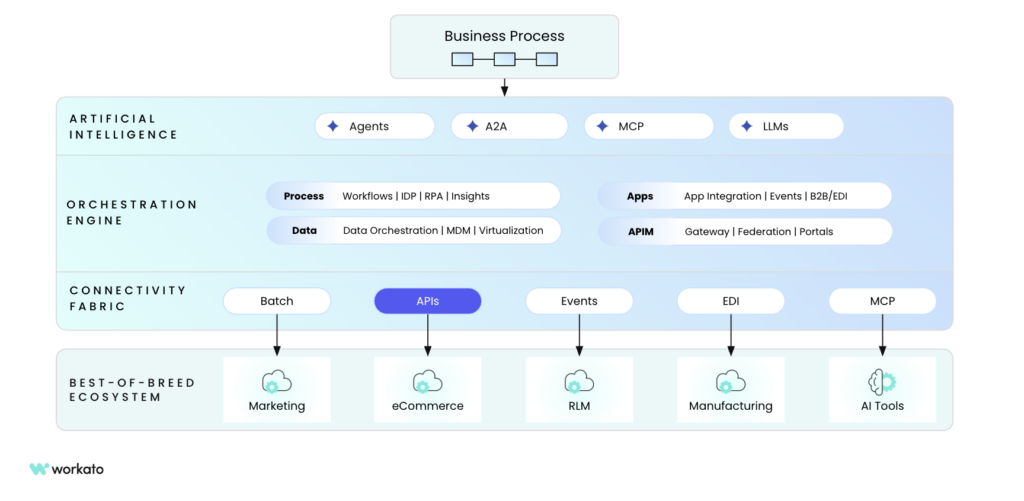Viewport: 1024px width, 501px height.
Task: Click the sparkle icon beside Agents
Action: coord(333,126)
